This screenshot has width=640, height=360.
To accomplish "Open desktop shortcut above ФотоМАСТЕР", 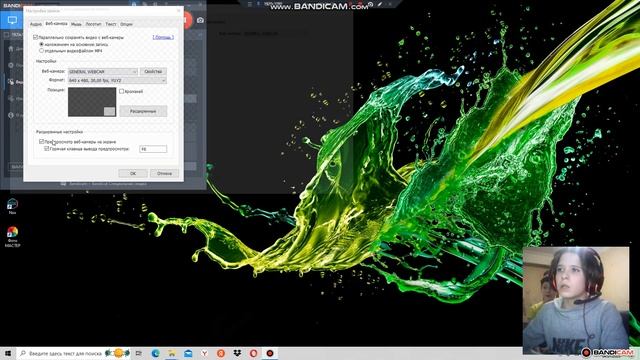I will coord(12,206).
